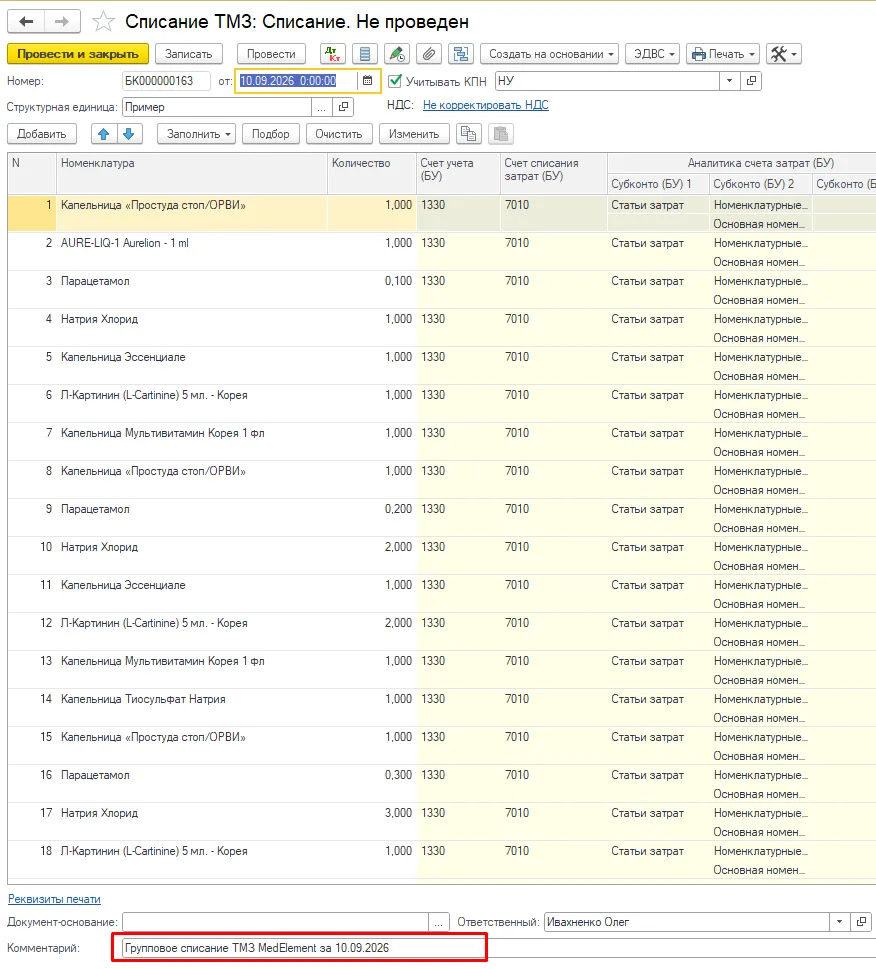Image resolution: width=876 pixels, height=969 pixels.
Task: Click into the Комментарий input field
Action: [x=303, y=947]
